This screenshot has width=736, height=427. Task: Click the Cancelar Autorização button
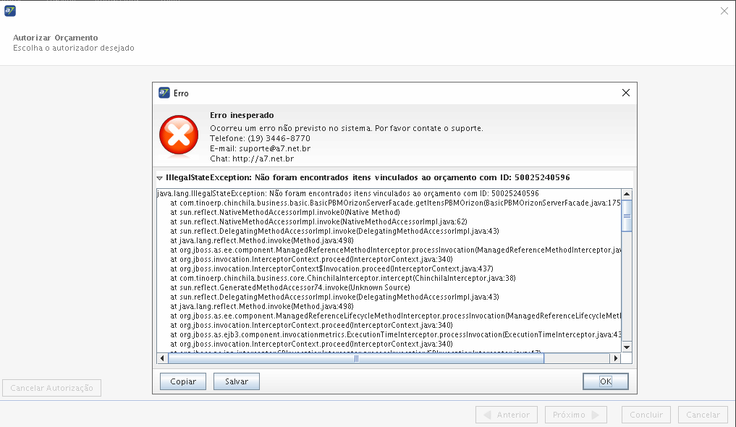[x=50, y=387]
